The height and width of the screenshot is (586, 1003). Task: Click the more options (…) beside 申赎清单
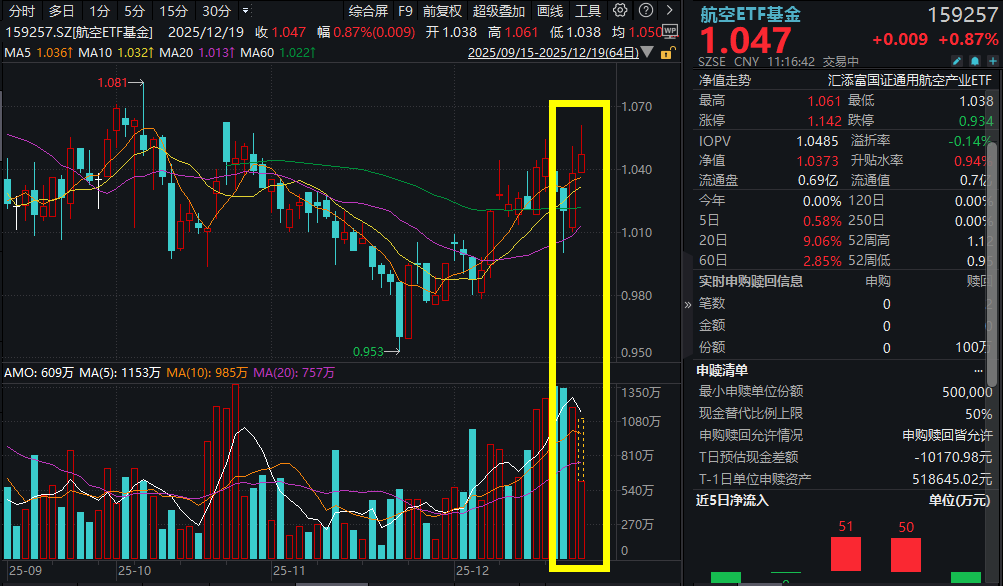(x=979, y=370)
